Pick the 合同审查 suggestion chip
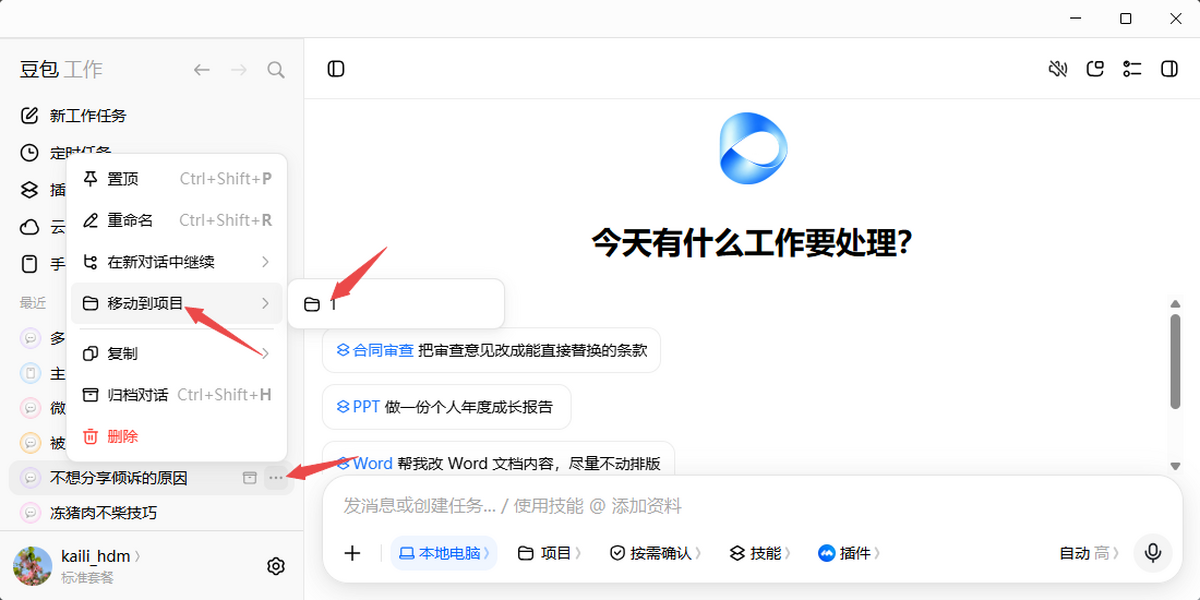Image resolution: width=1200 pixels, height=600 pixels. 491,350
